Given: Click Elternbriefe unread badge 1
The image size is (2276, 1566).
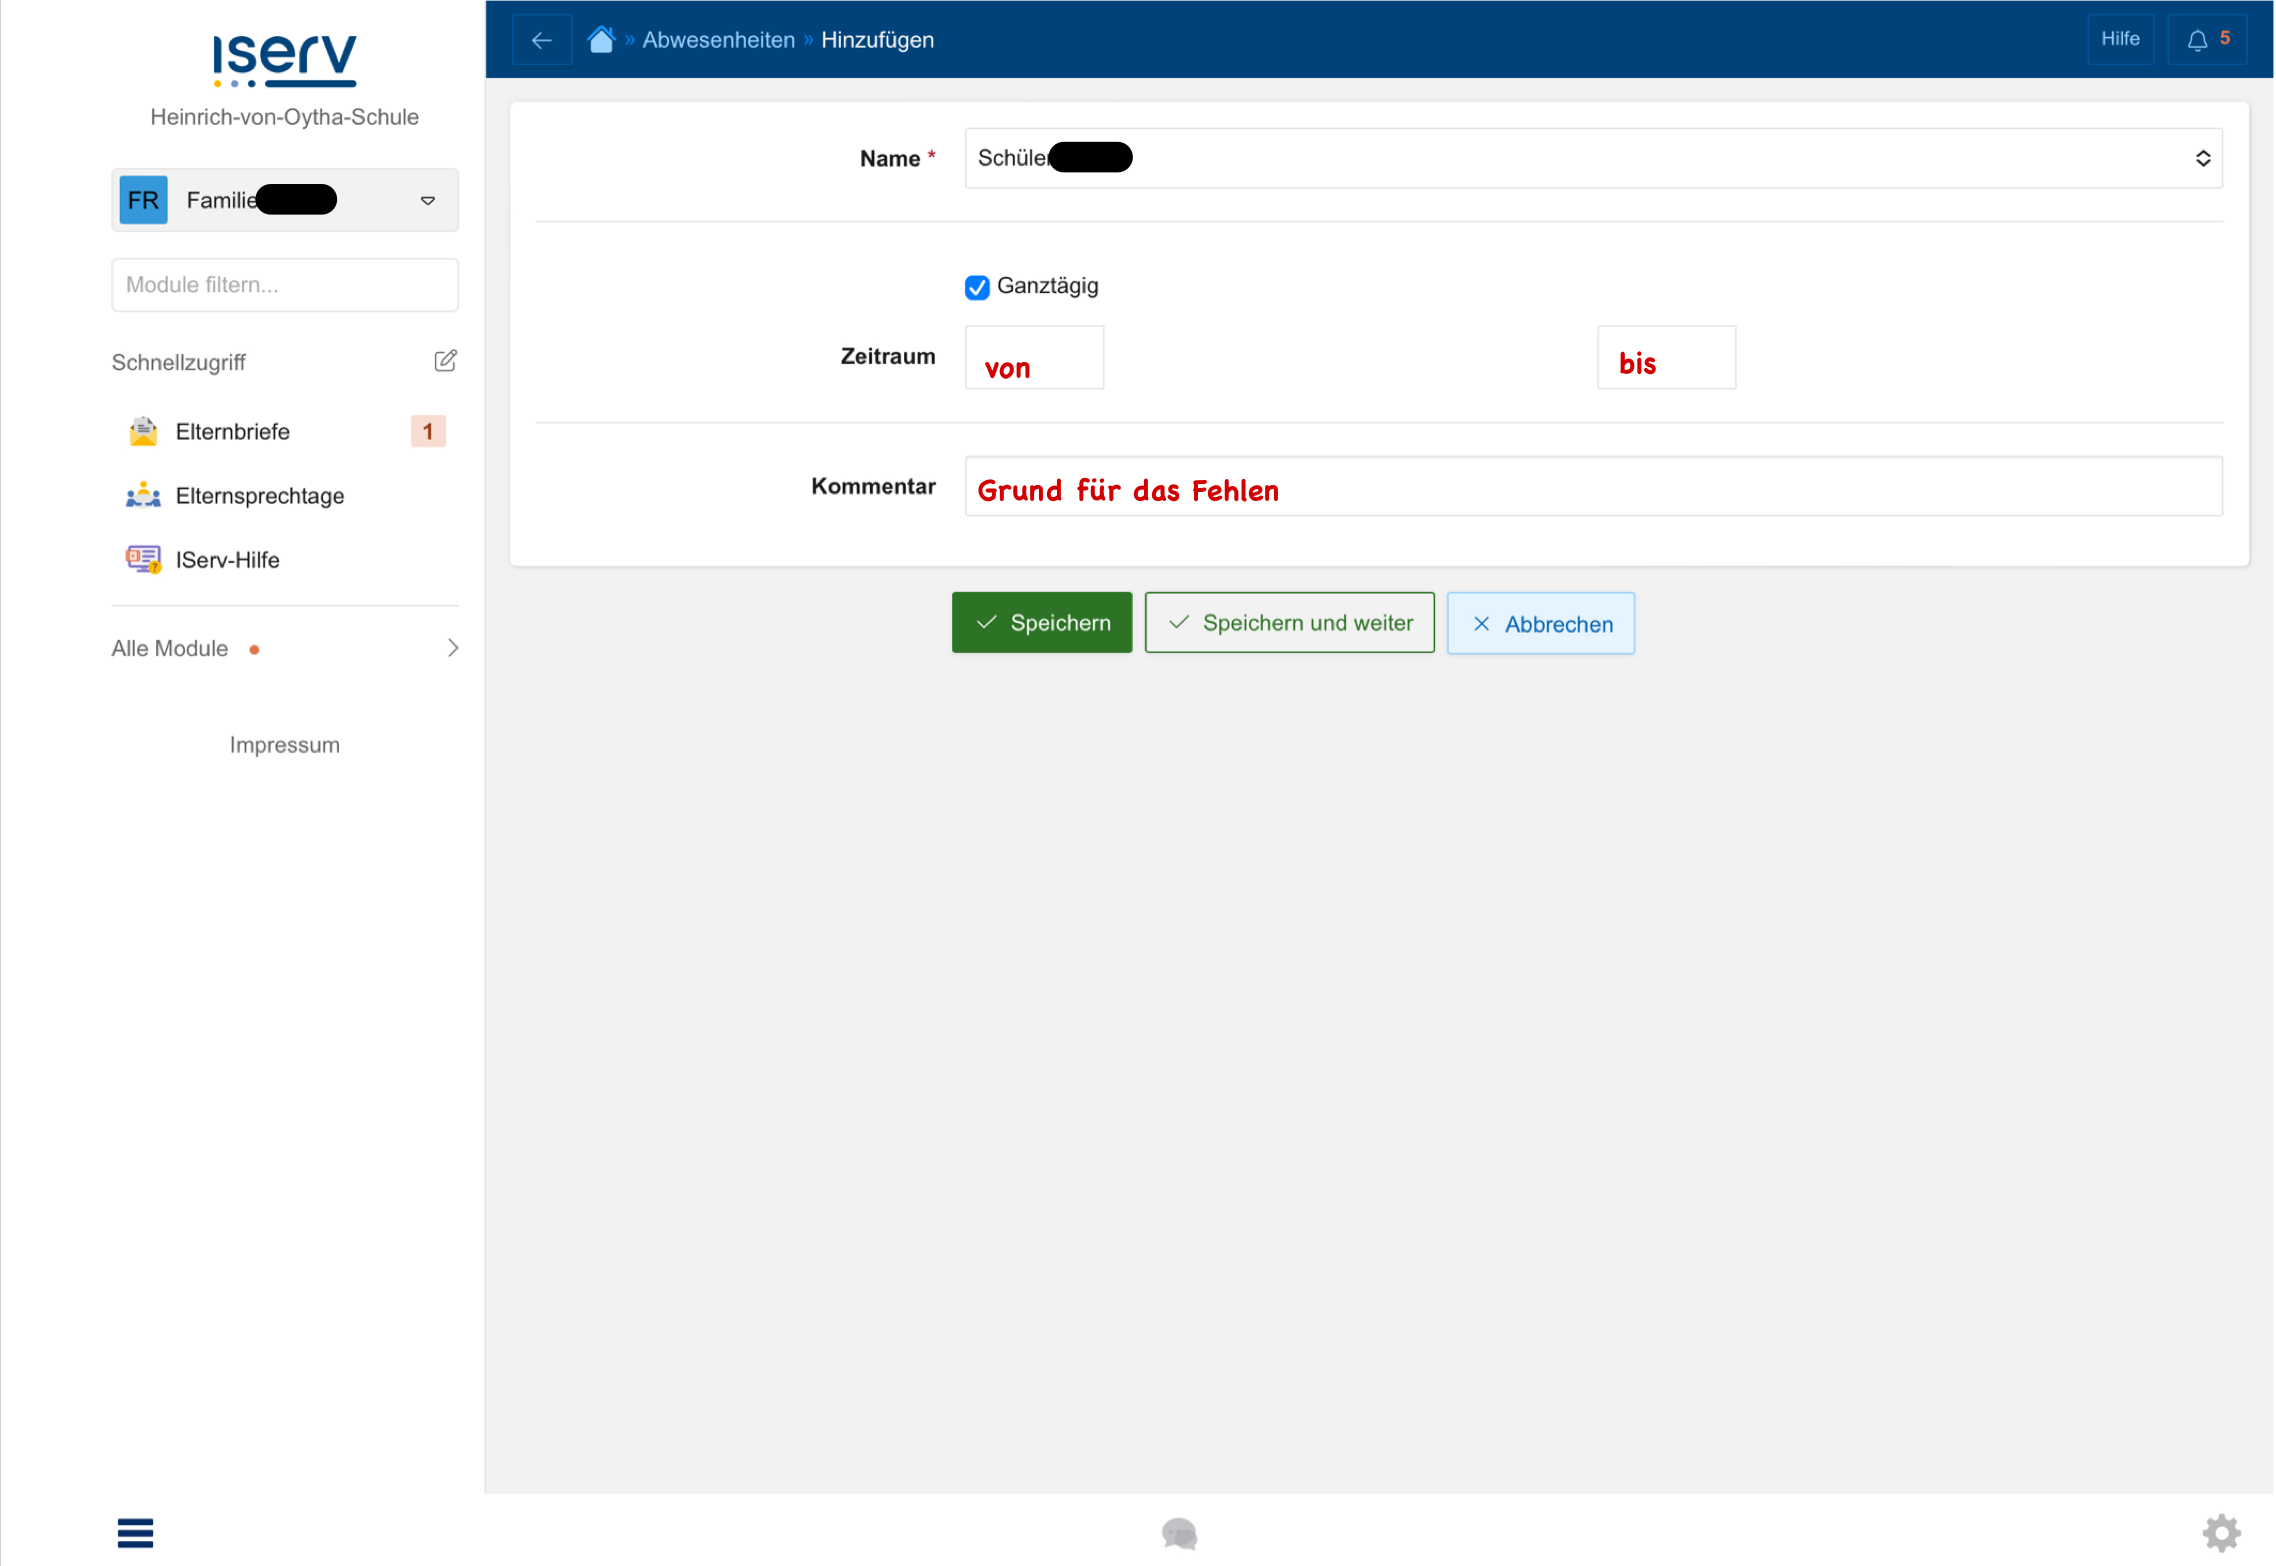Looking at the screenshot, I should (x=428, y=431).
